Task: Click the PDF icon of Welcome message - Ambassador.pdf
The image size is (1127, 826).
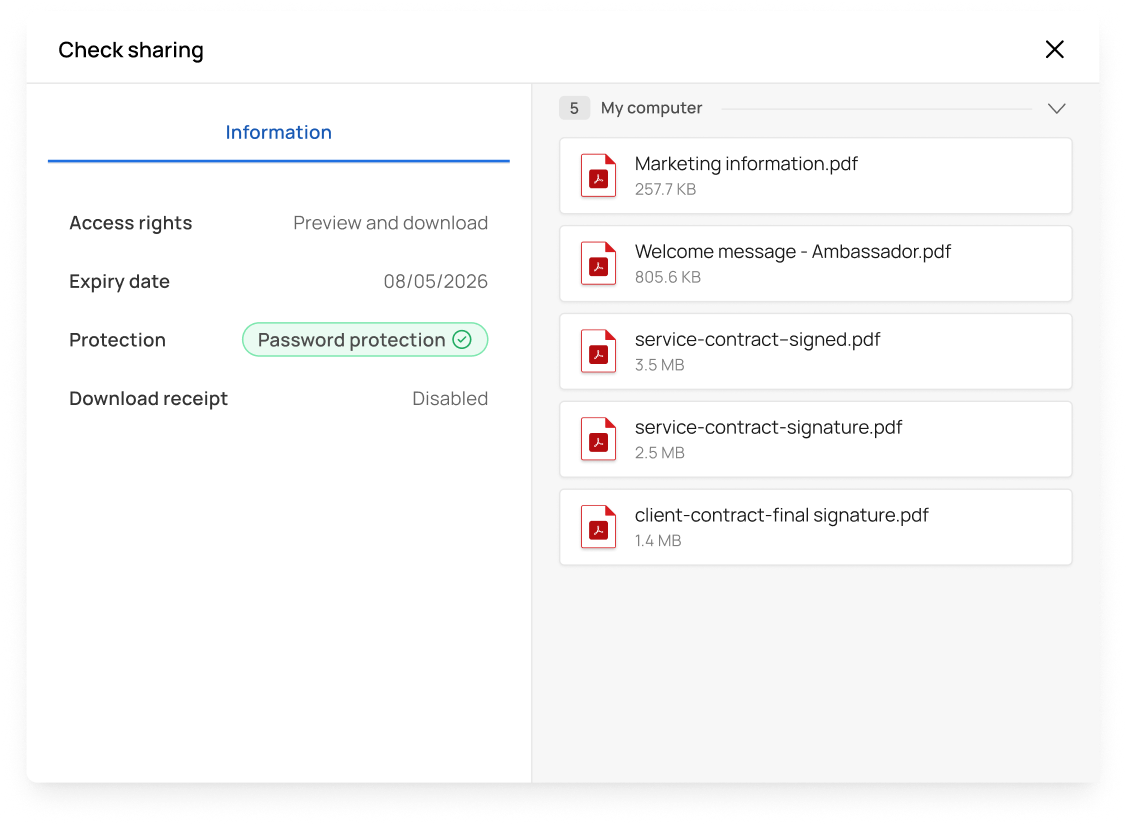Action: pos(598,263)
